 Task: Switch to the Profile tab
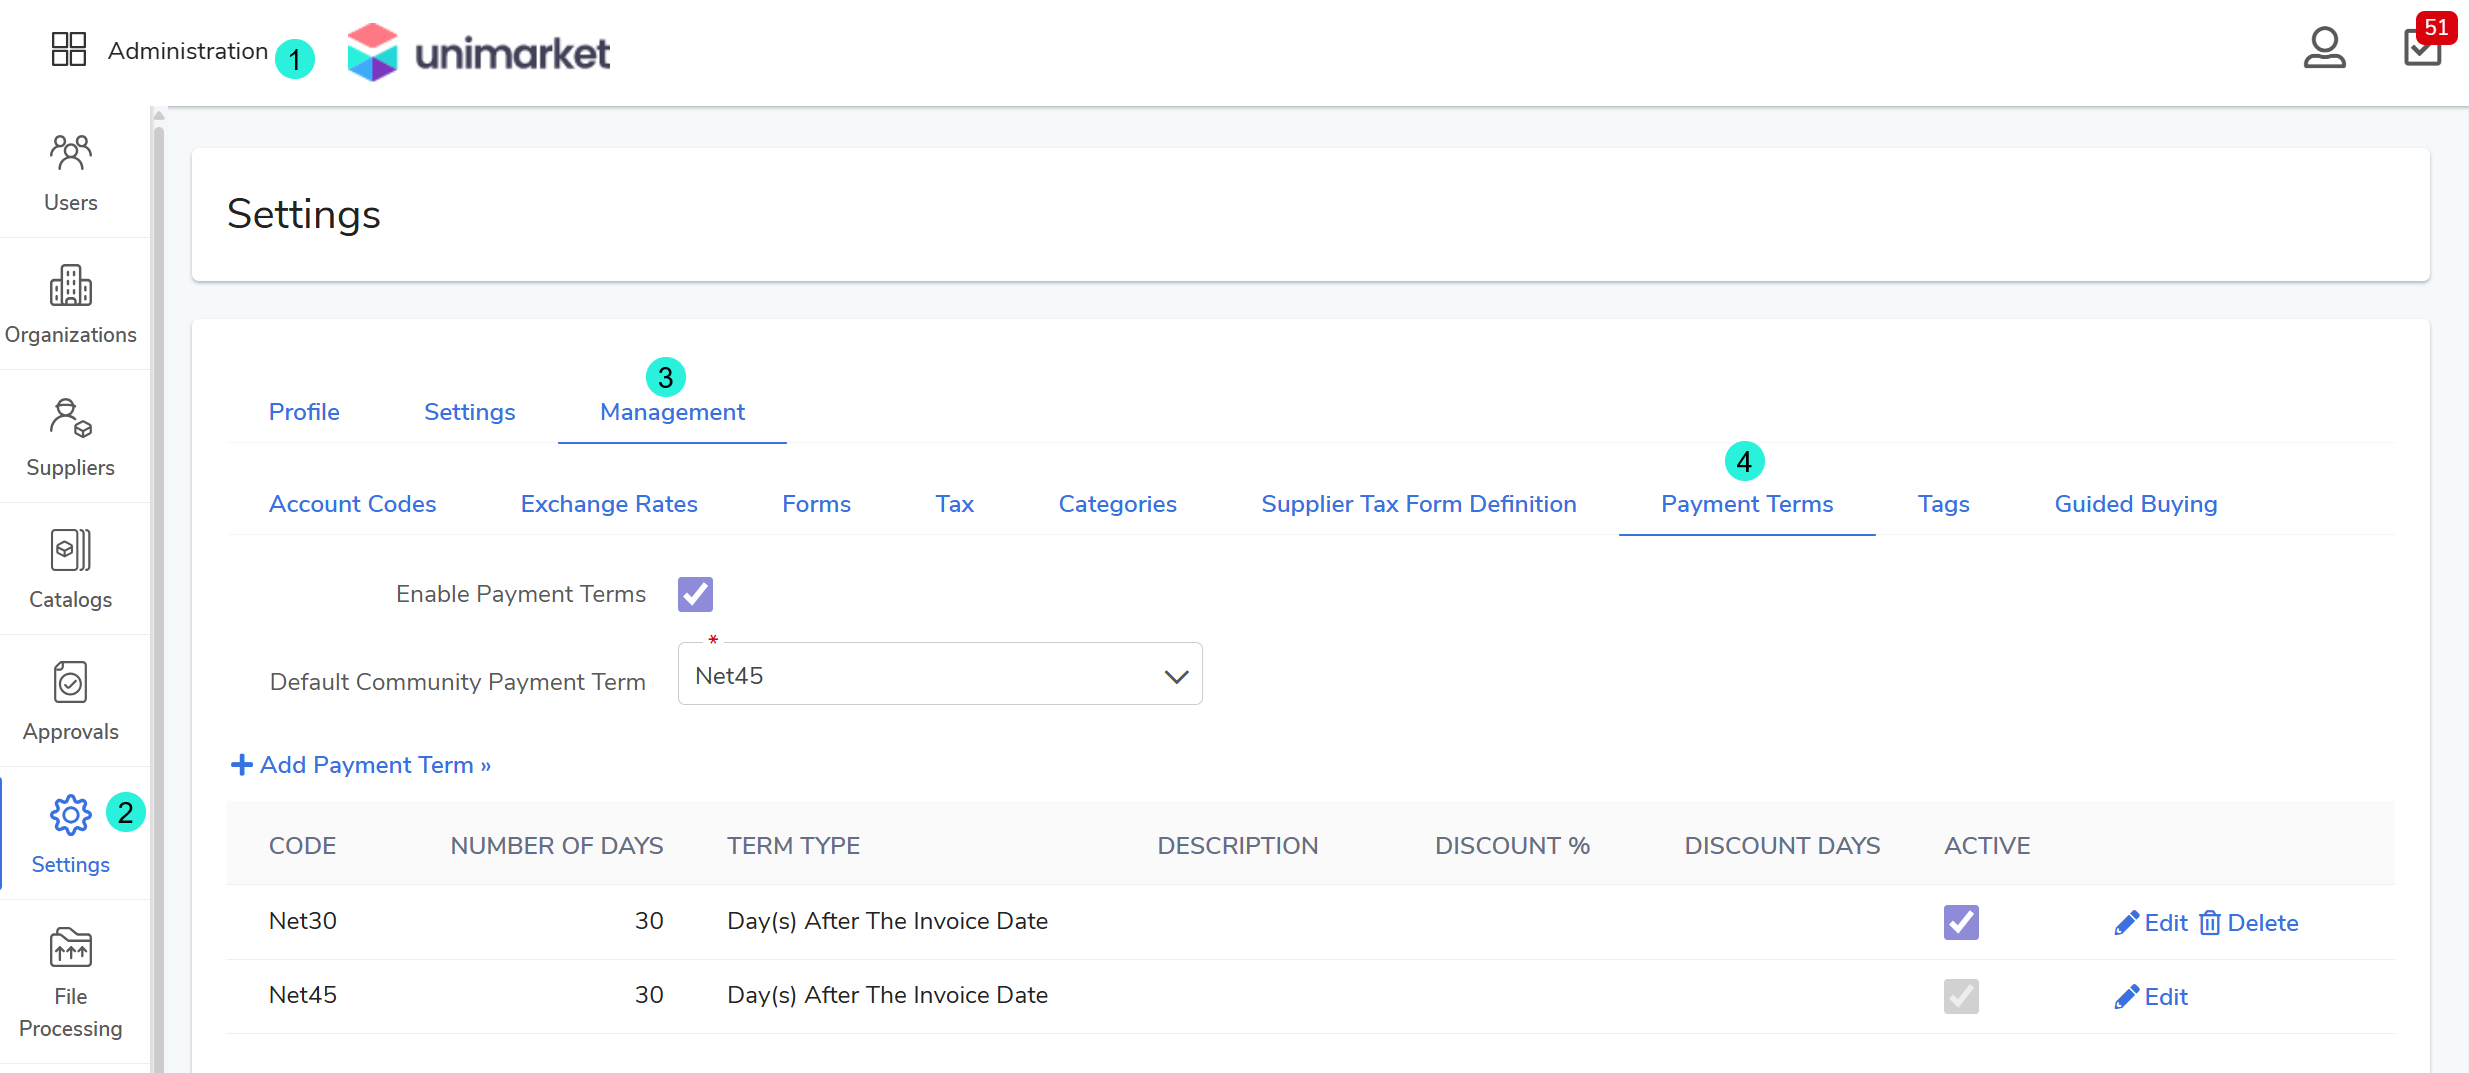[x=304, y=412]
